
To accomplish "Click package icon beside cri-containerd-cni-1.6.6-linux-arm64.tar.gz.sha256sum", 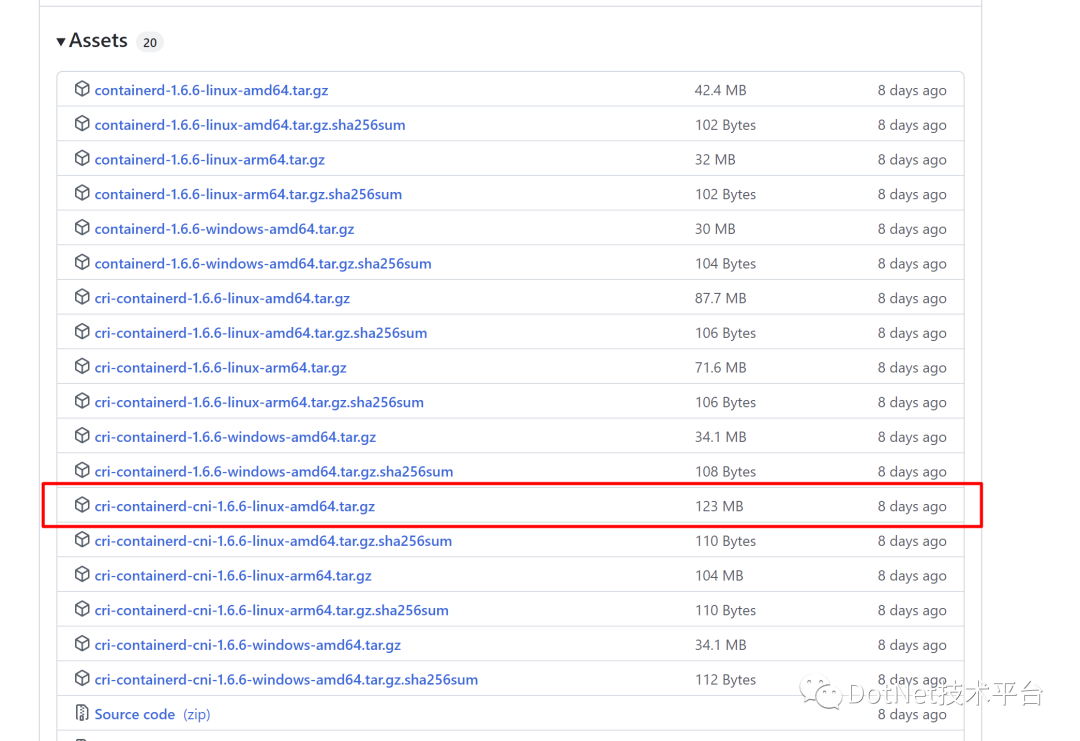I will click(x=82, y=609).
